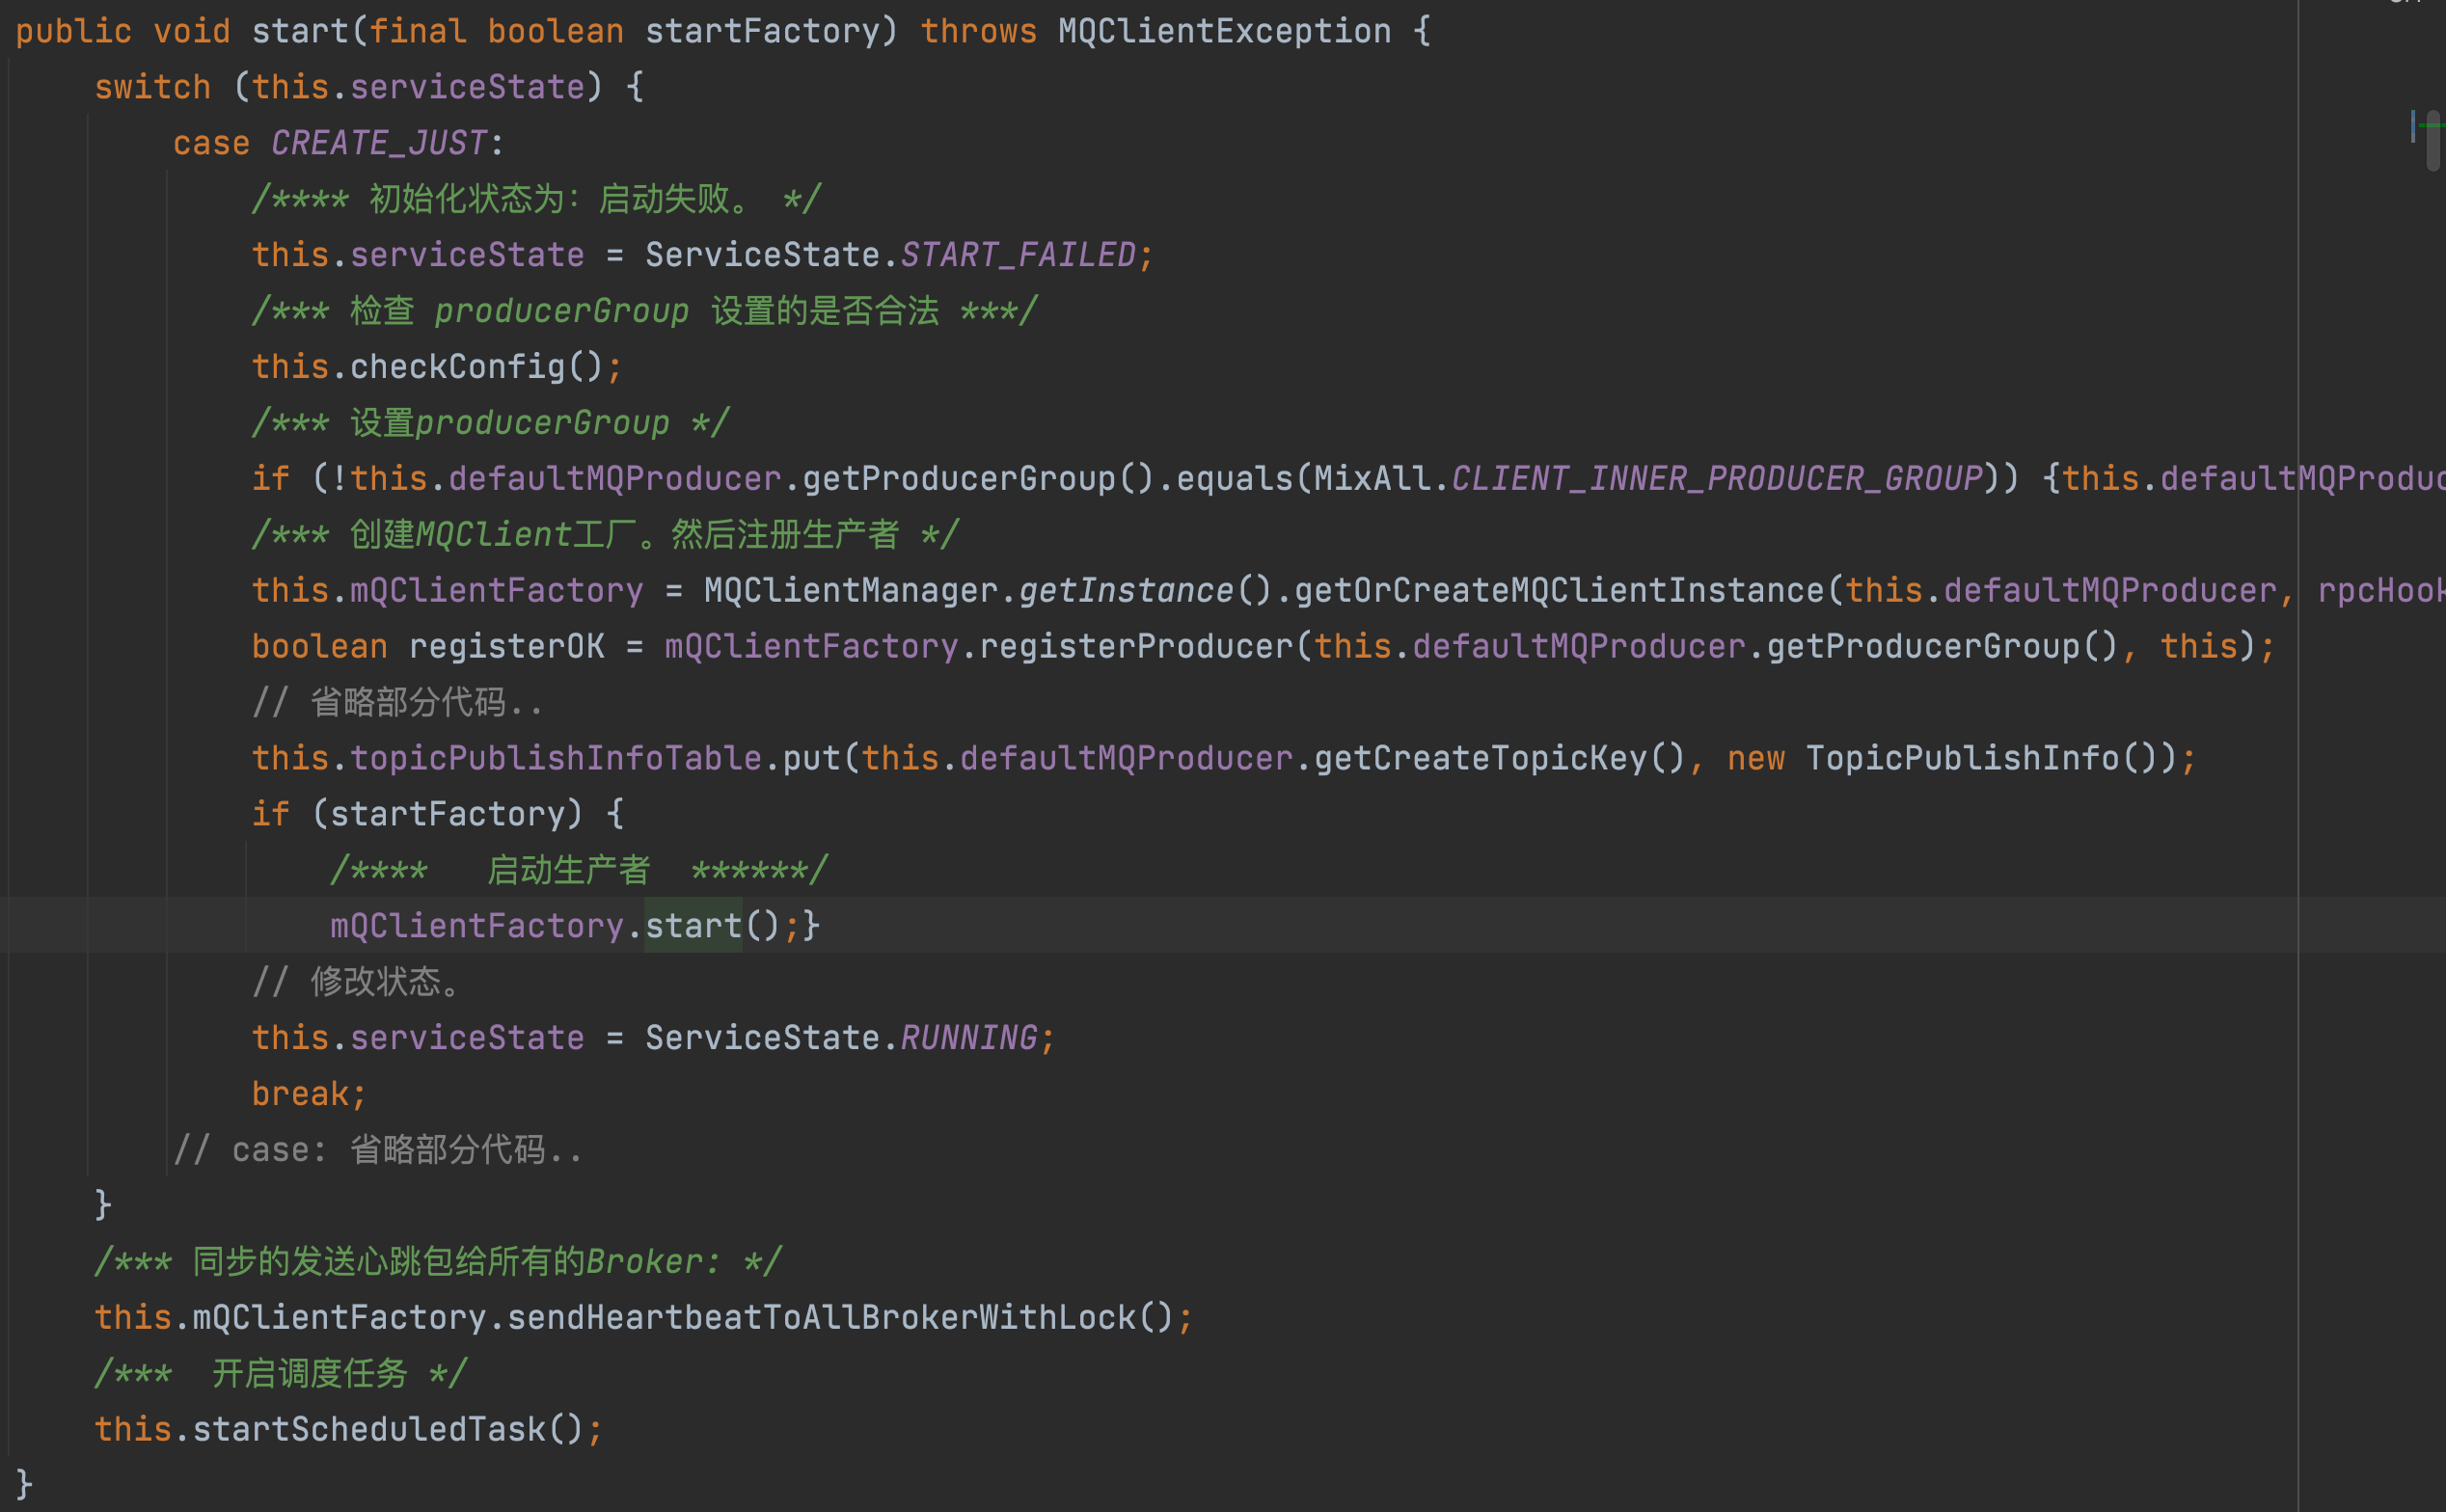Click the sendHeartbeatToAllBrokerWithLock method call
The image size is (2446, 1512).
click(x=821, y=1317)
